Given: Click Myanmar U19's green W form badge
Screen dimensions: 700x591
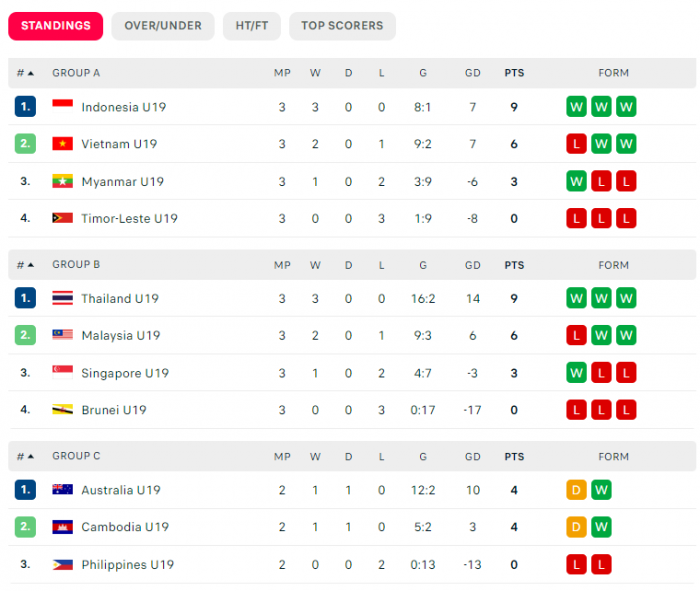Looking at the screenshot, I should [576, 181].
